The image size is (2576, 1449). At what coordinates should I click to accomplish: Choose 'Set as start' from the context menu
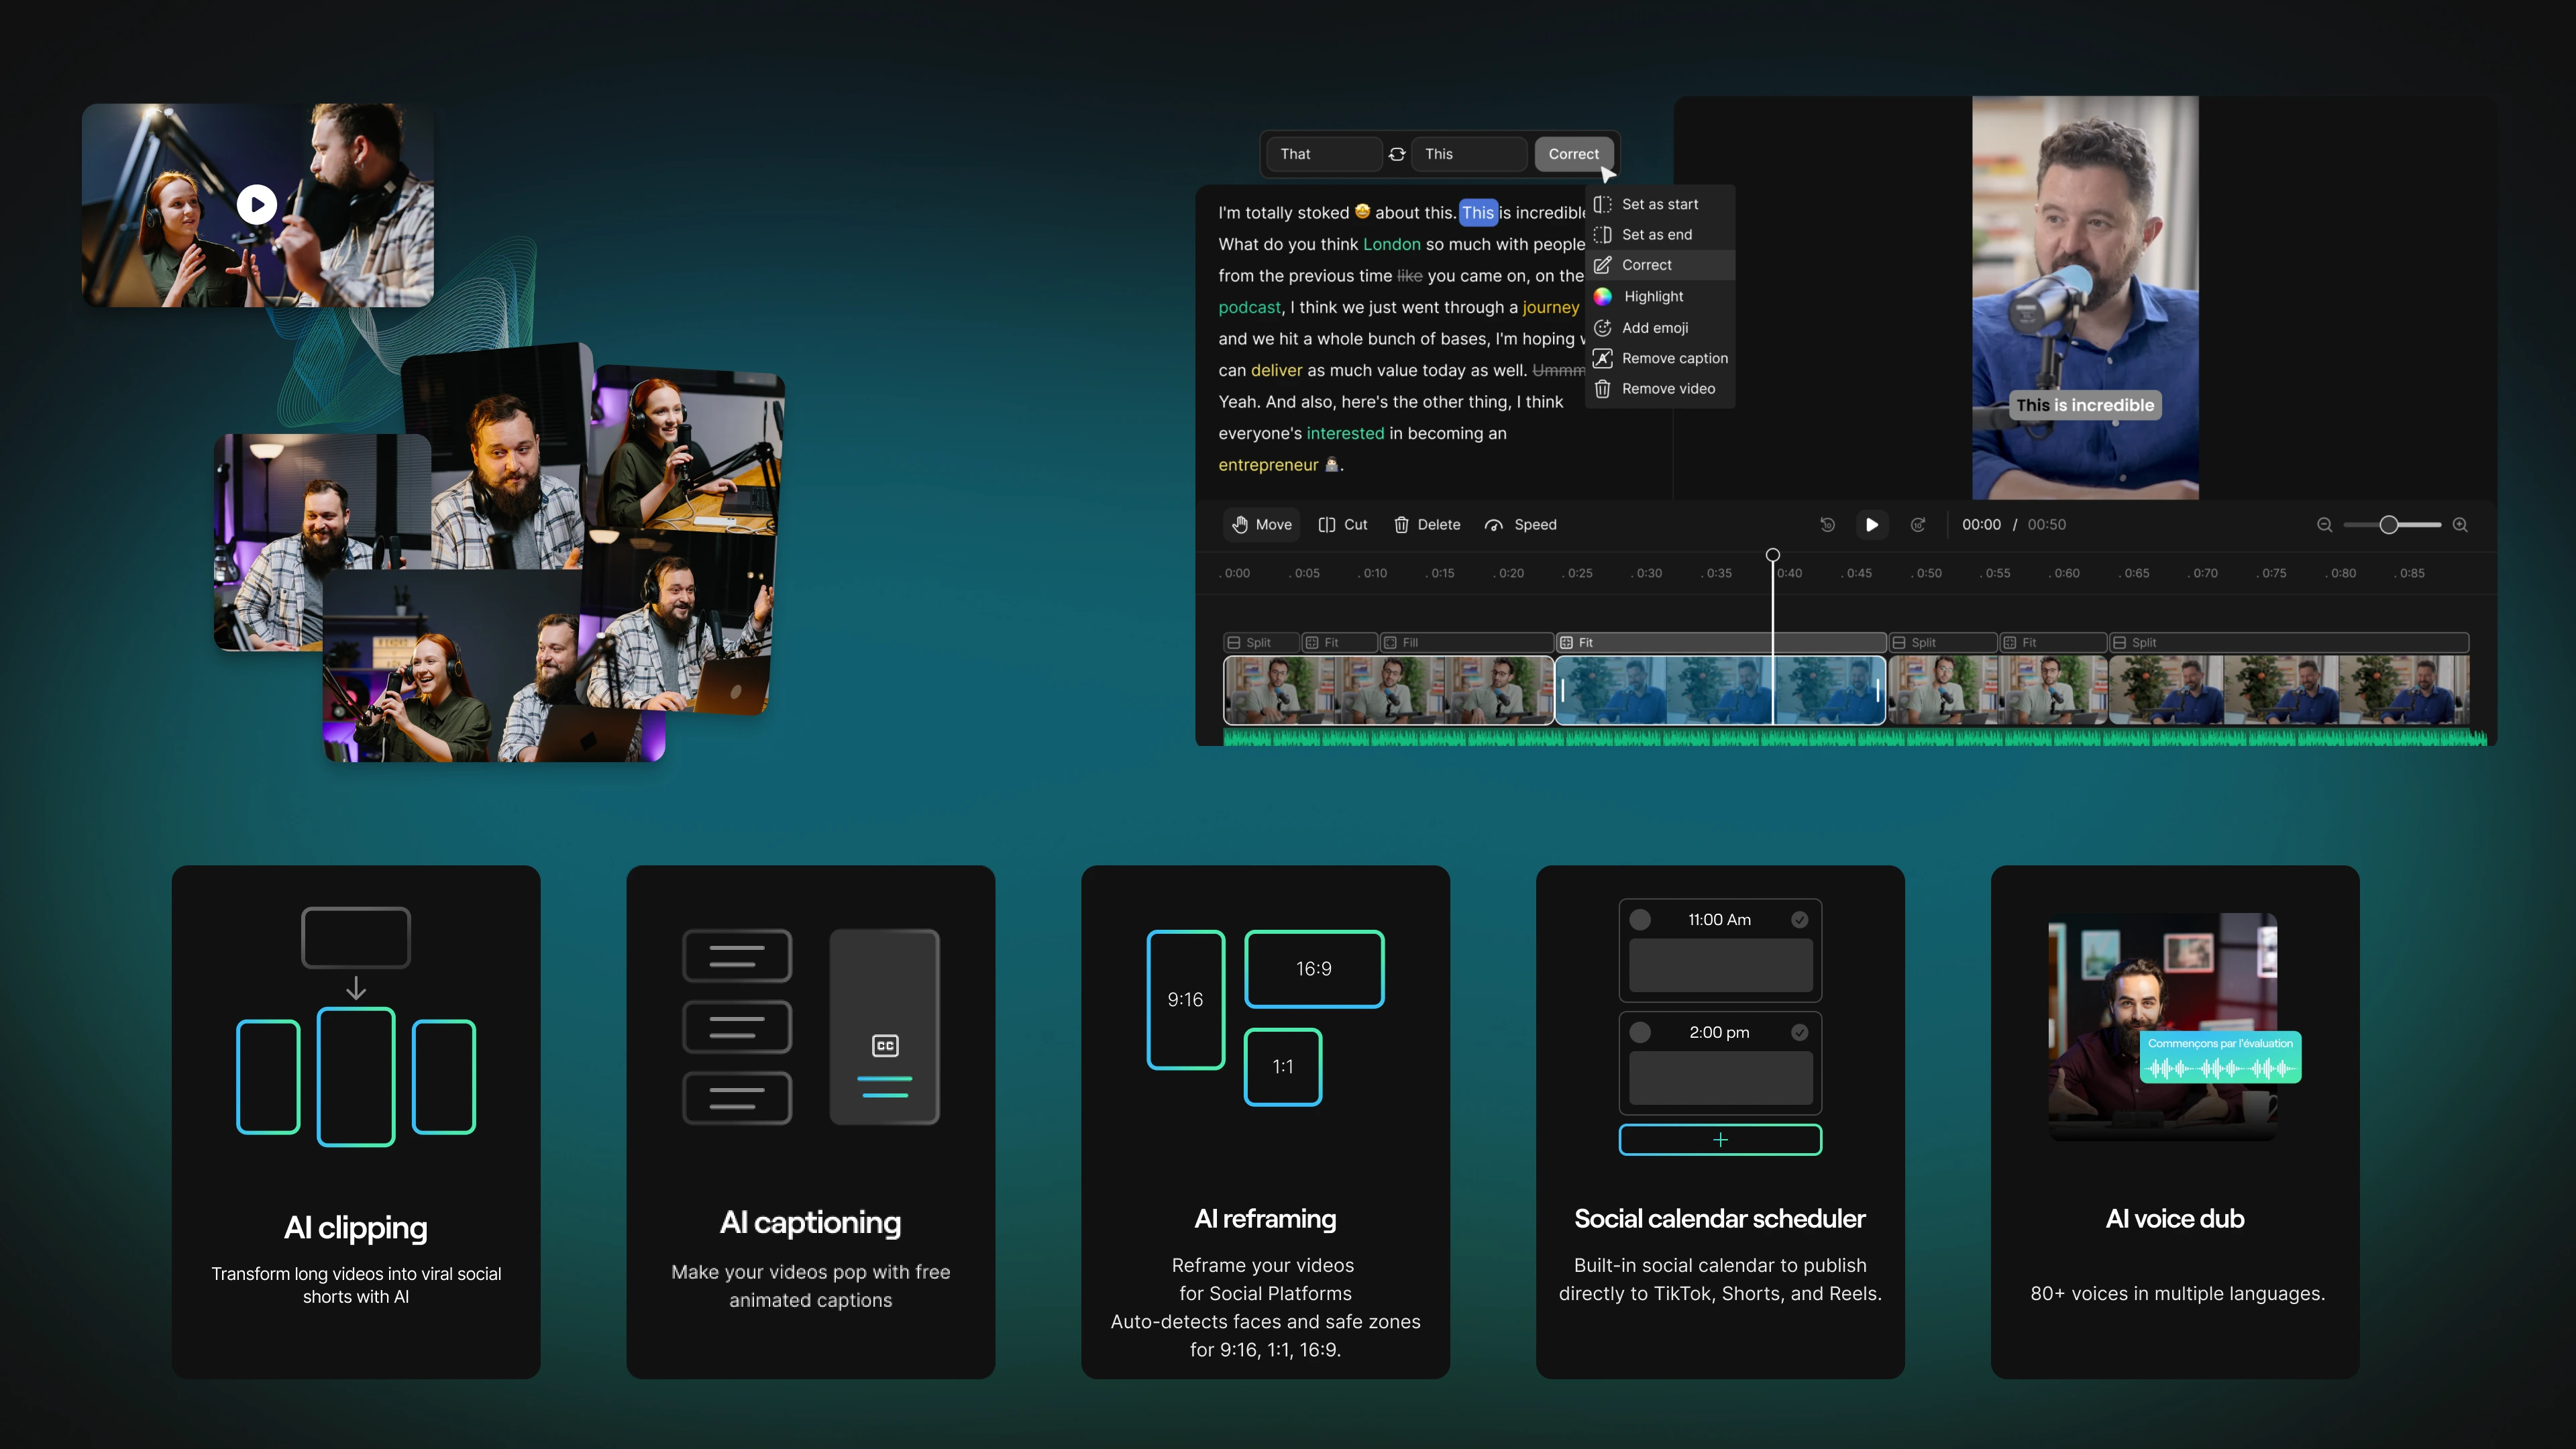[1660, 204]
